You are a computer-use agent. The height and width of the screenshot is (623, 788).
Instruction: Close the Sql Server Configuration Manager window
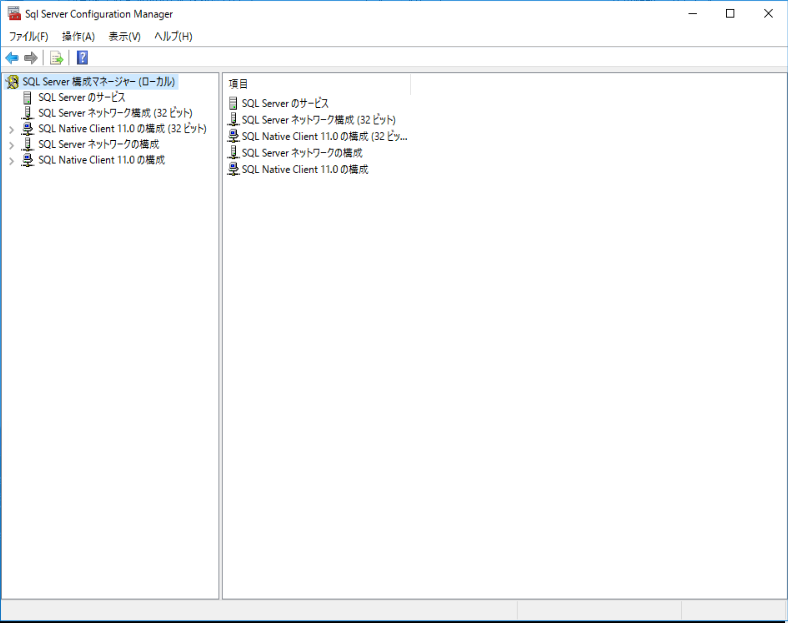click(x=768, y=14)
